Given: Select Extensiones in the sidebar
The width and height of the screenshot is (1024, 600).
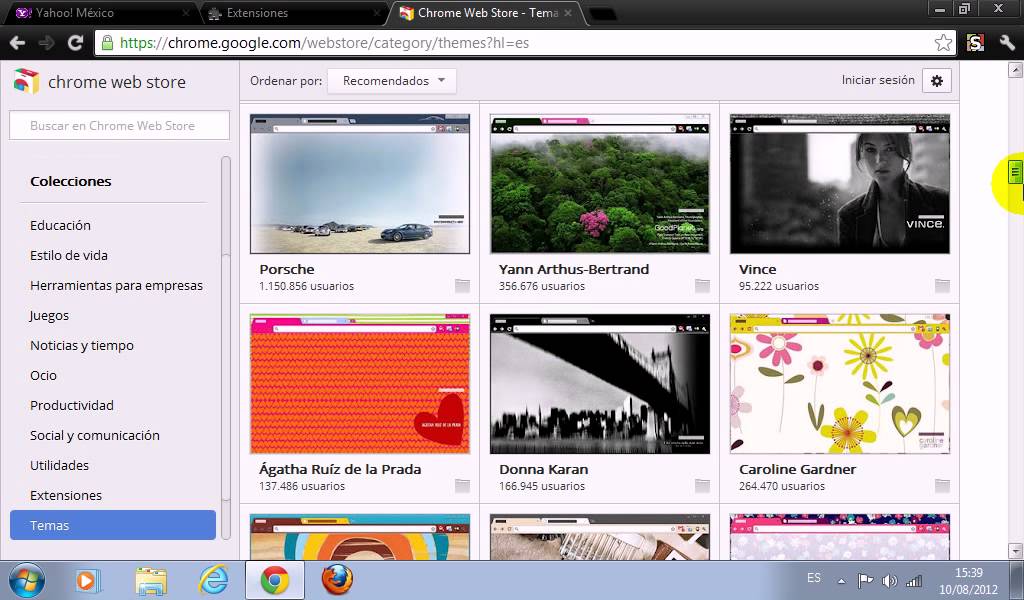Looking at the screenshot, I should [66, 496].
